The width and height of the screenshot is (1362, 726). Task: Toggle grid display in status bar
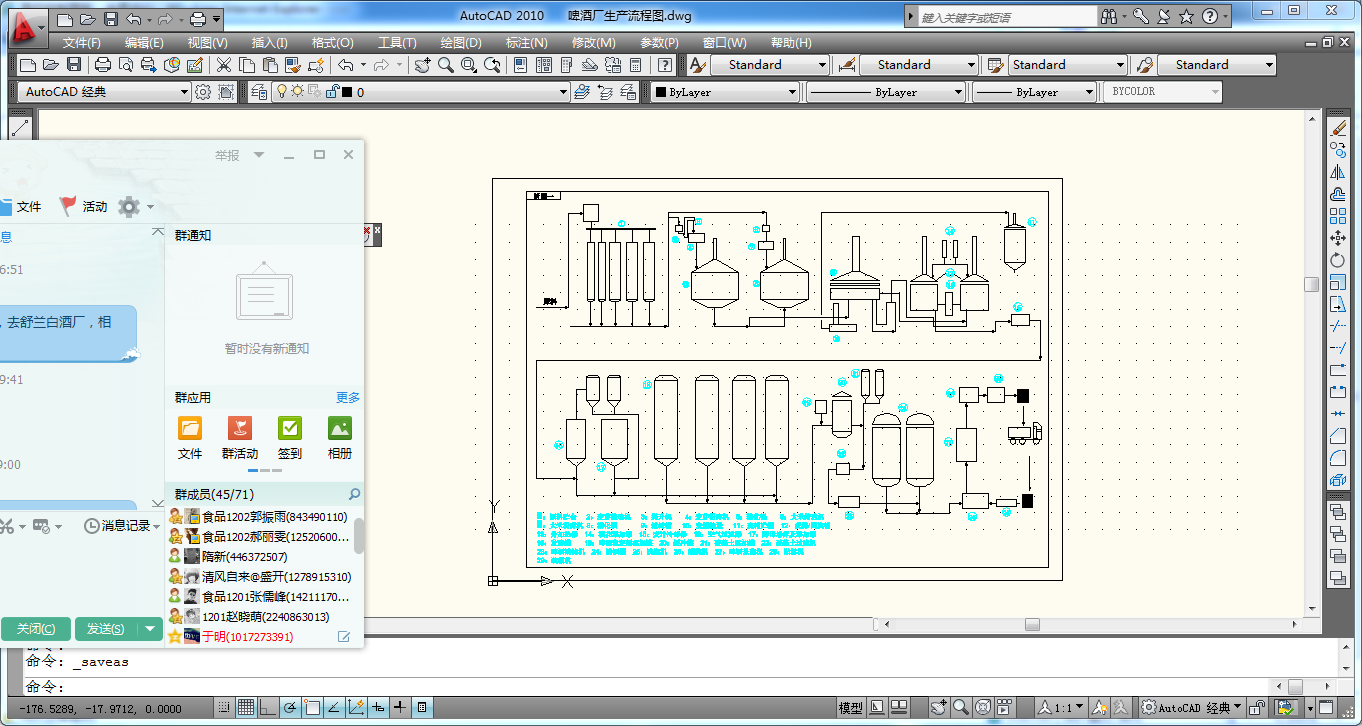(x=246, y=708)
